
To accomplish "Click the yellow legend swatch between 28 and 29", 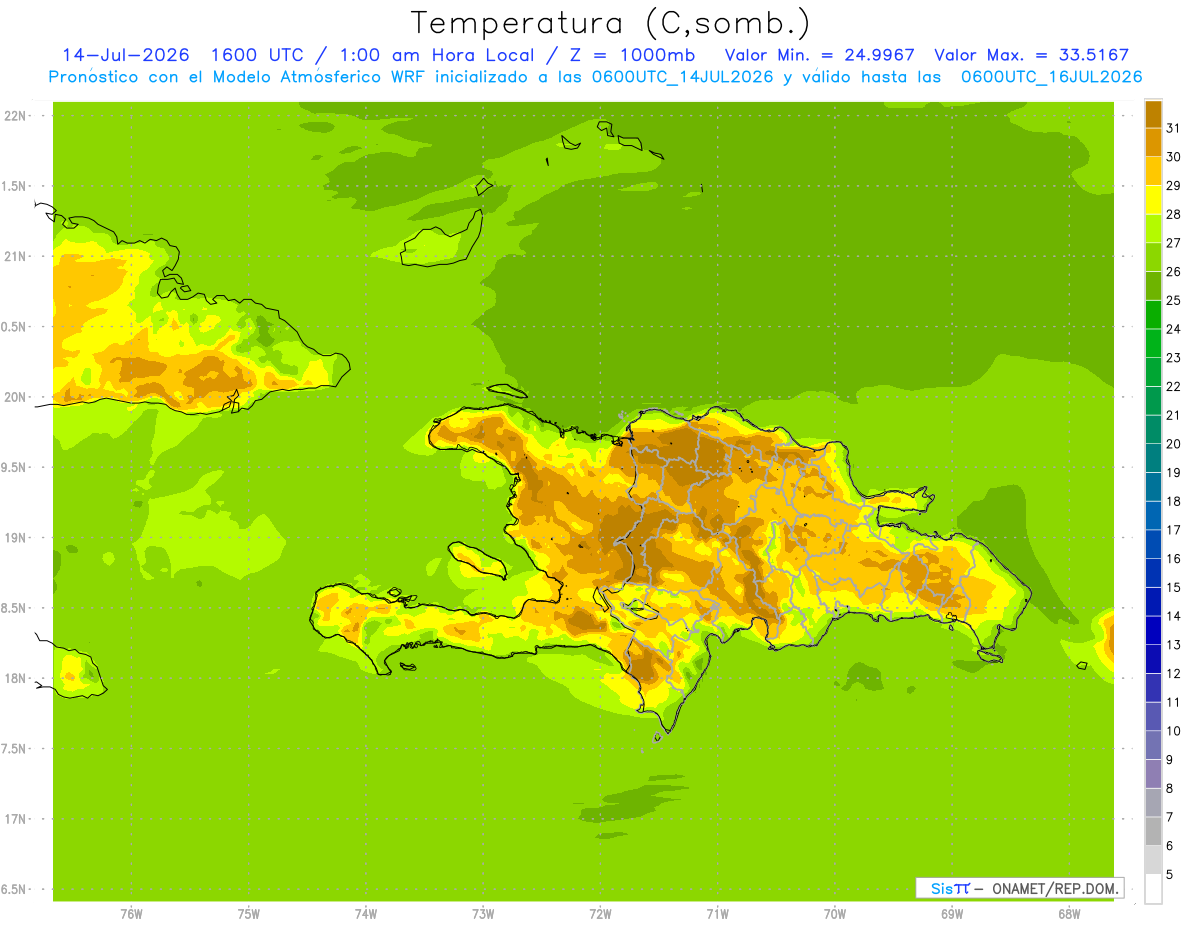I will point(1153,199).
